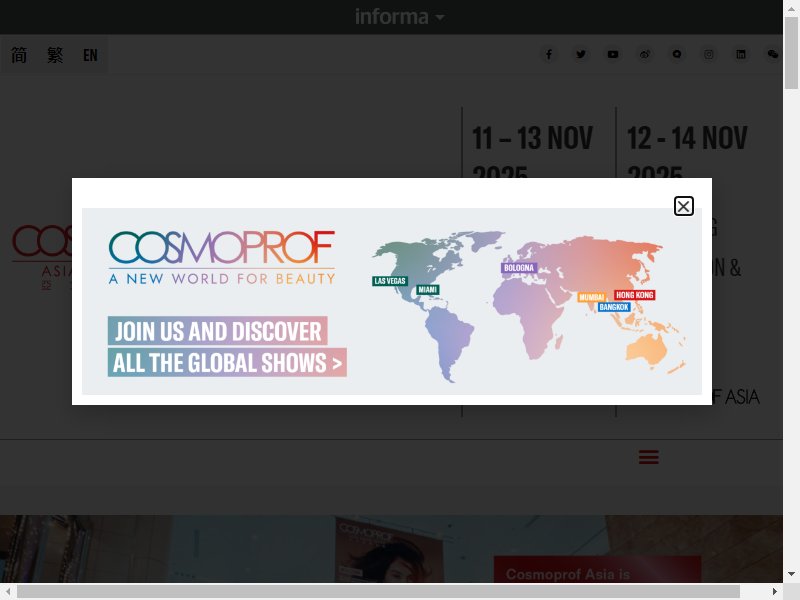Open the Instagram social icon

click(x=709, y=54)
